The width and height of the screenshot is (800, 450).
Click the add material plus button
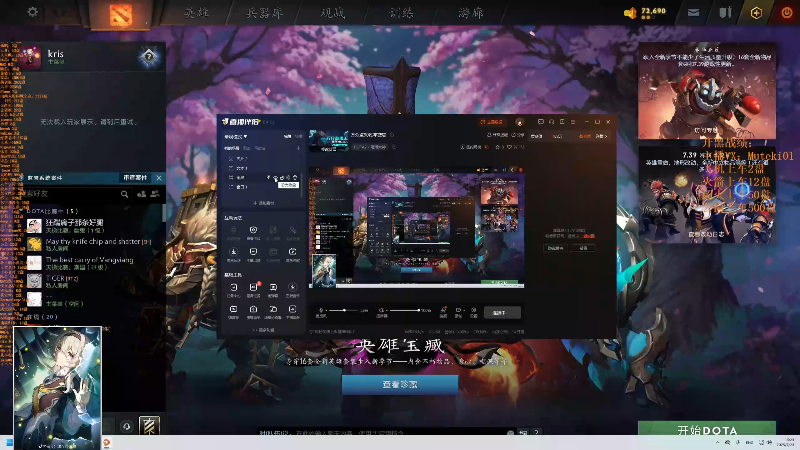(263, 203)
